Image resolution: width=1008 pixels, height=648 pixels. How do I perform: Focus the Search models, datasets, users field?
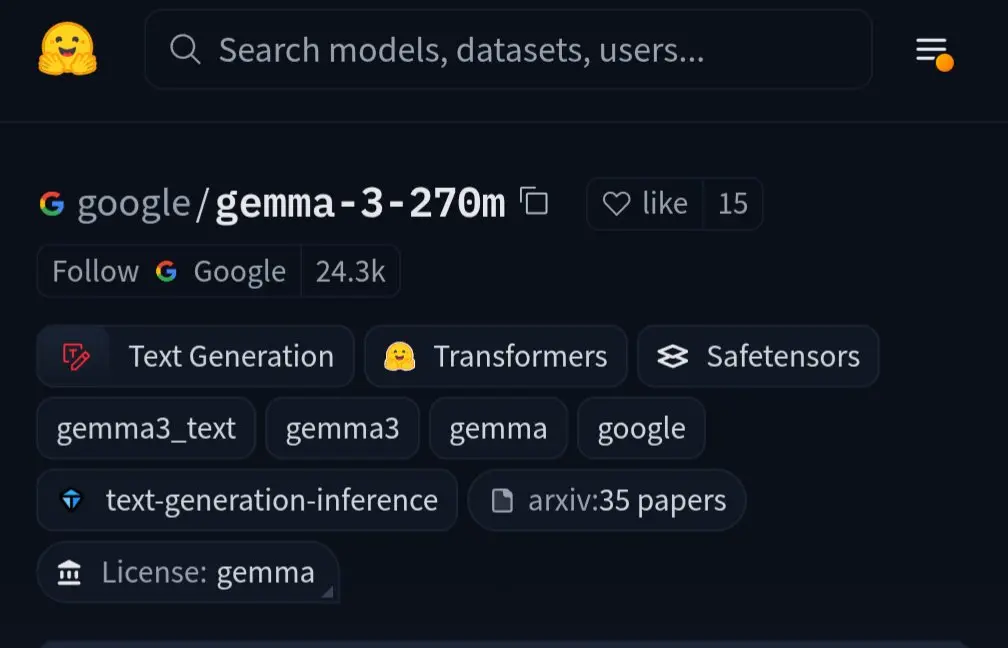click(x=508, y=50)
